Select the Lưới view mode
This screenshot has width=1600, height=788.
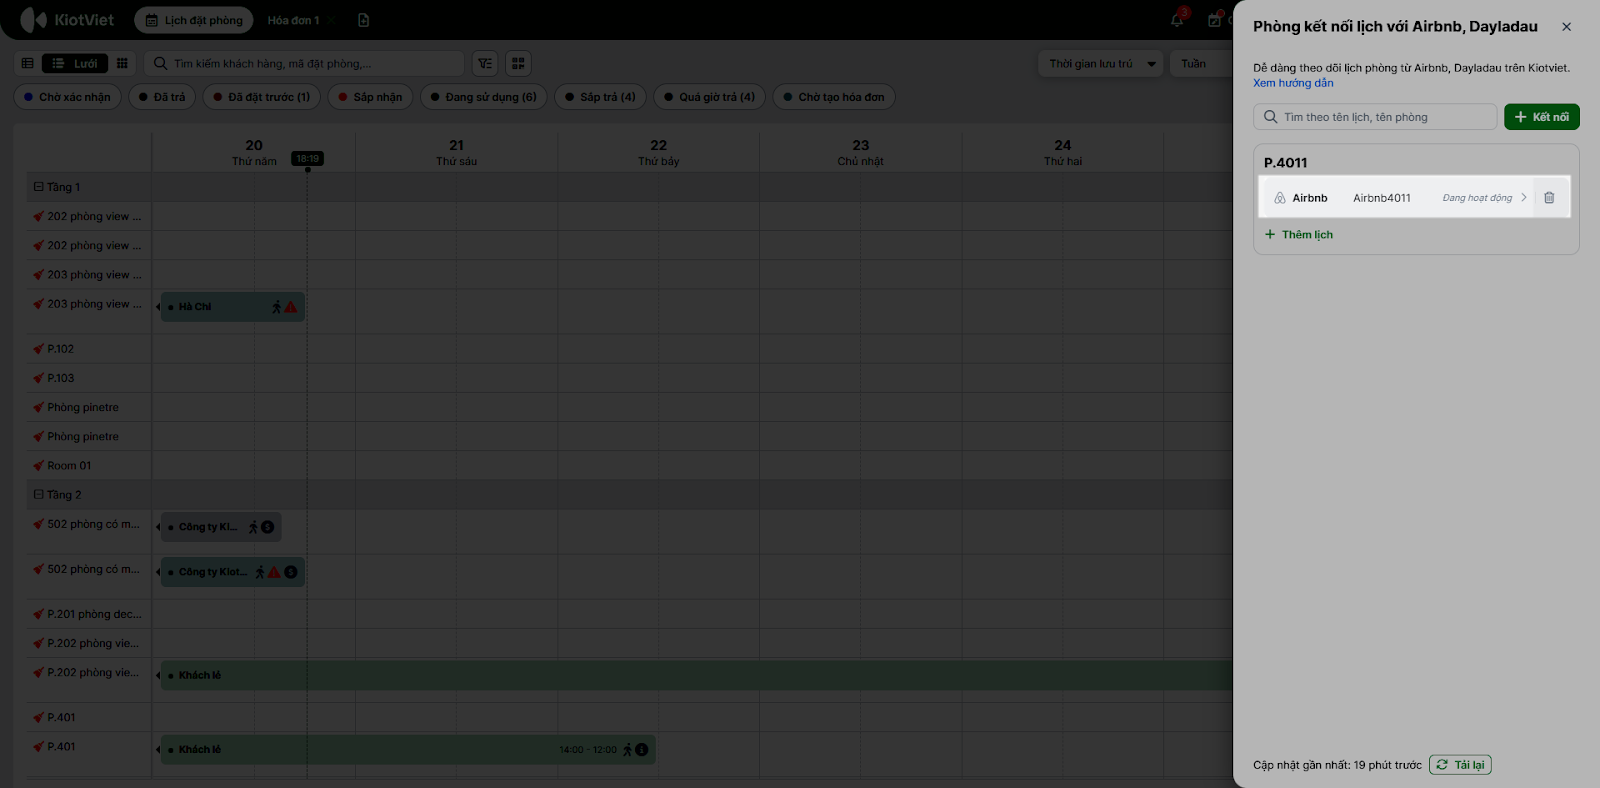[75, 63]
